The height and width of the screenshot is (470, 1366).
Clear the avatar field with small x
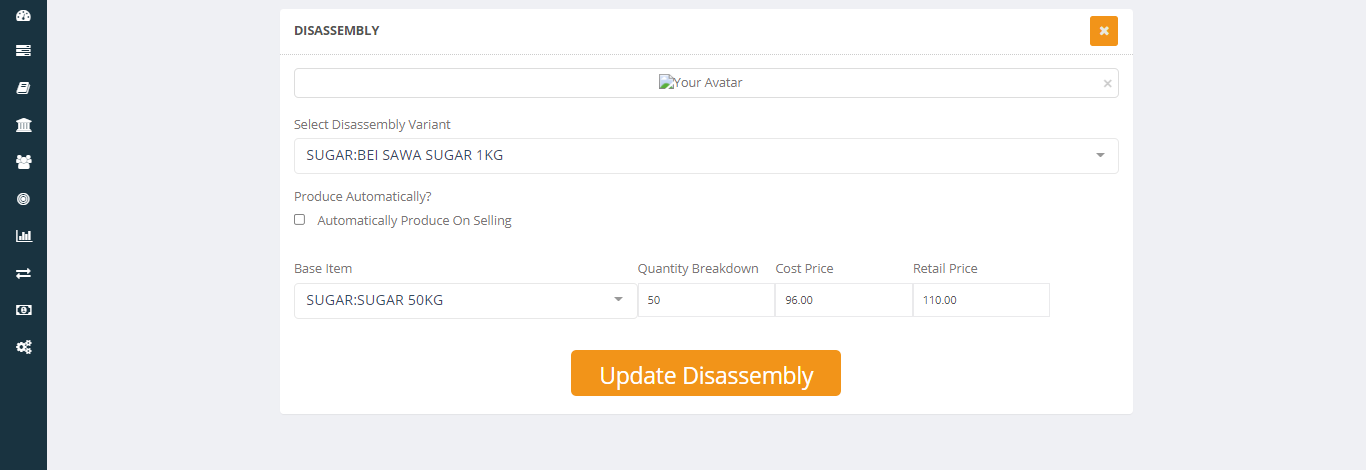pos(1107,84)
